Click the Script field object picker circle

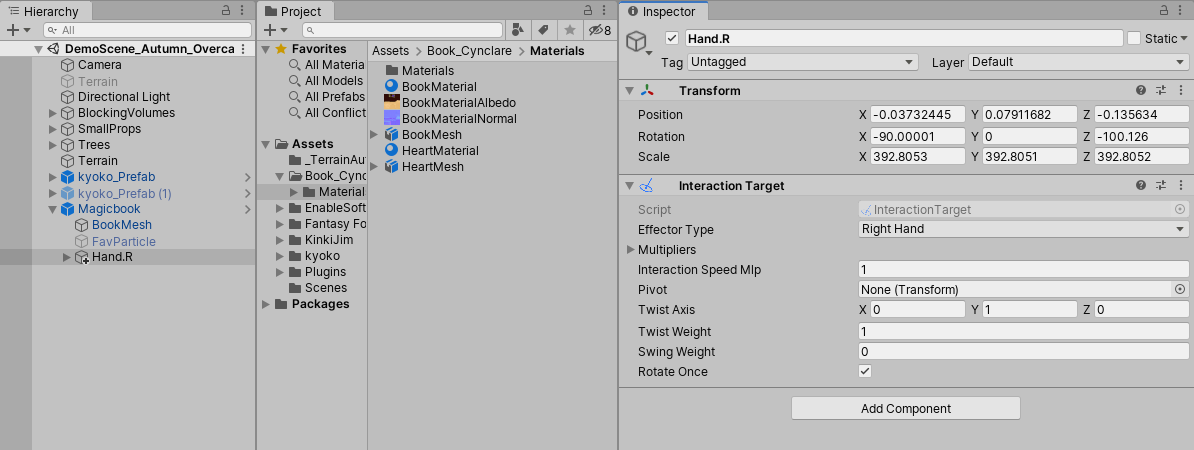(1180, 209)
